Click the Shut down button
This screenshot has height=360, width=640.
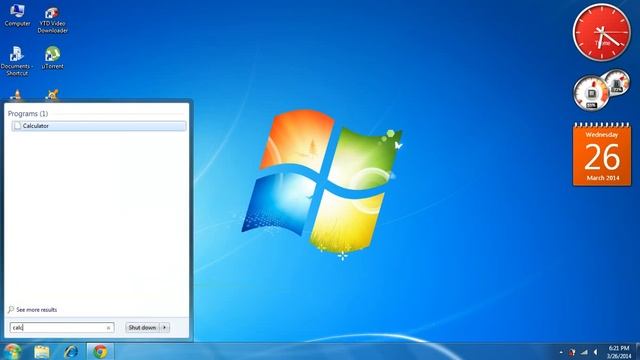[142, 327]
